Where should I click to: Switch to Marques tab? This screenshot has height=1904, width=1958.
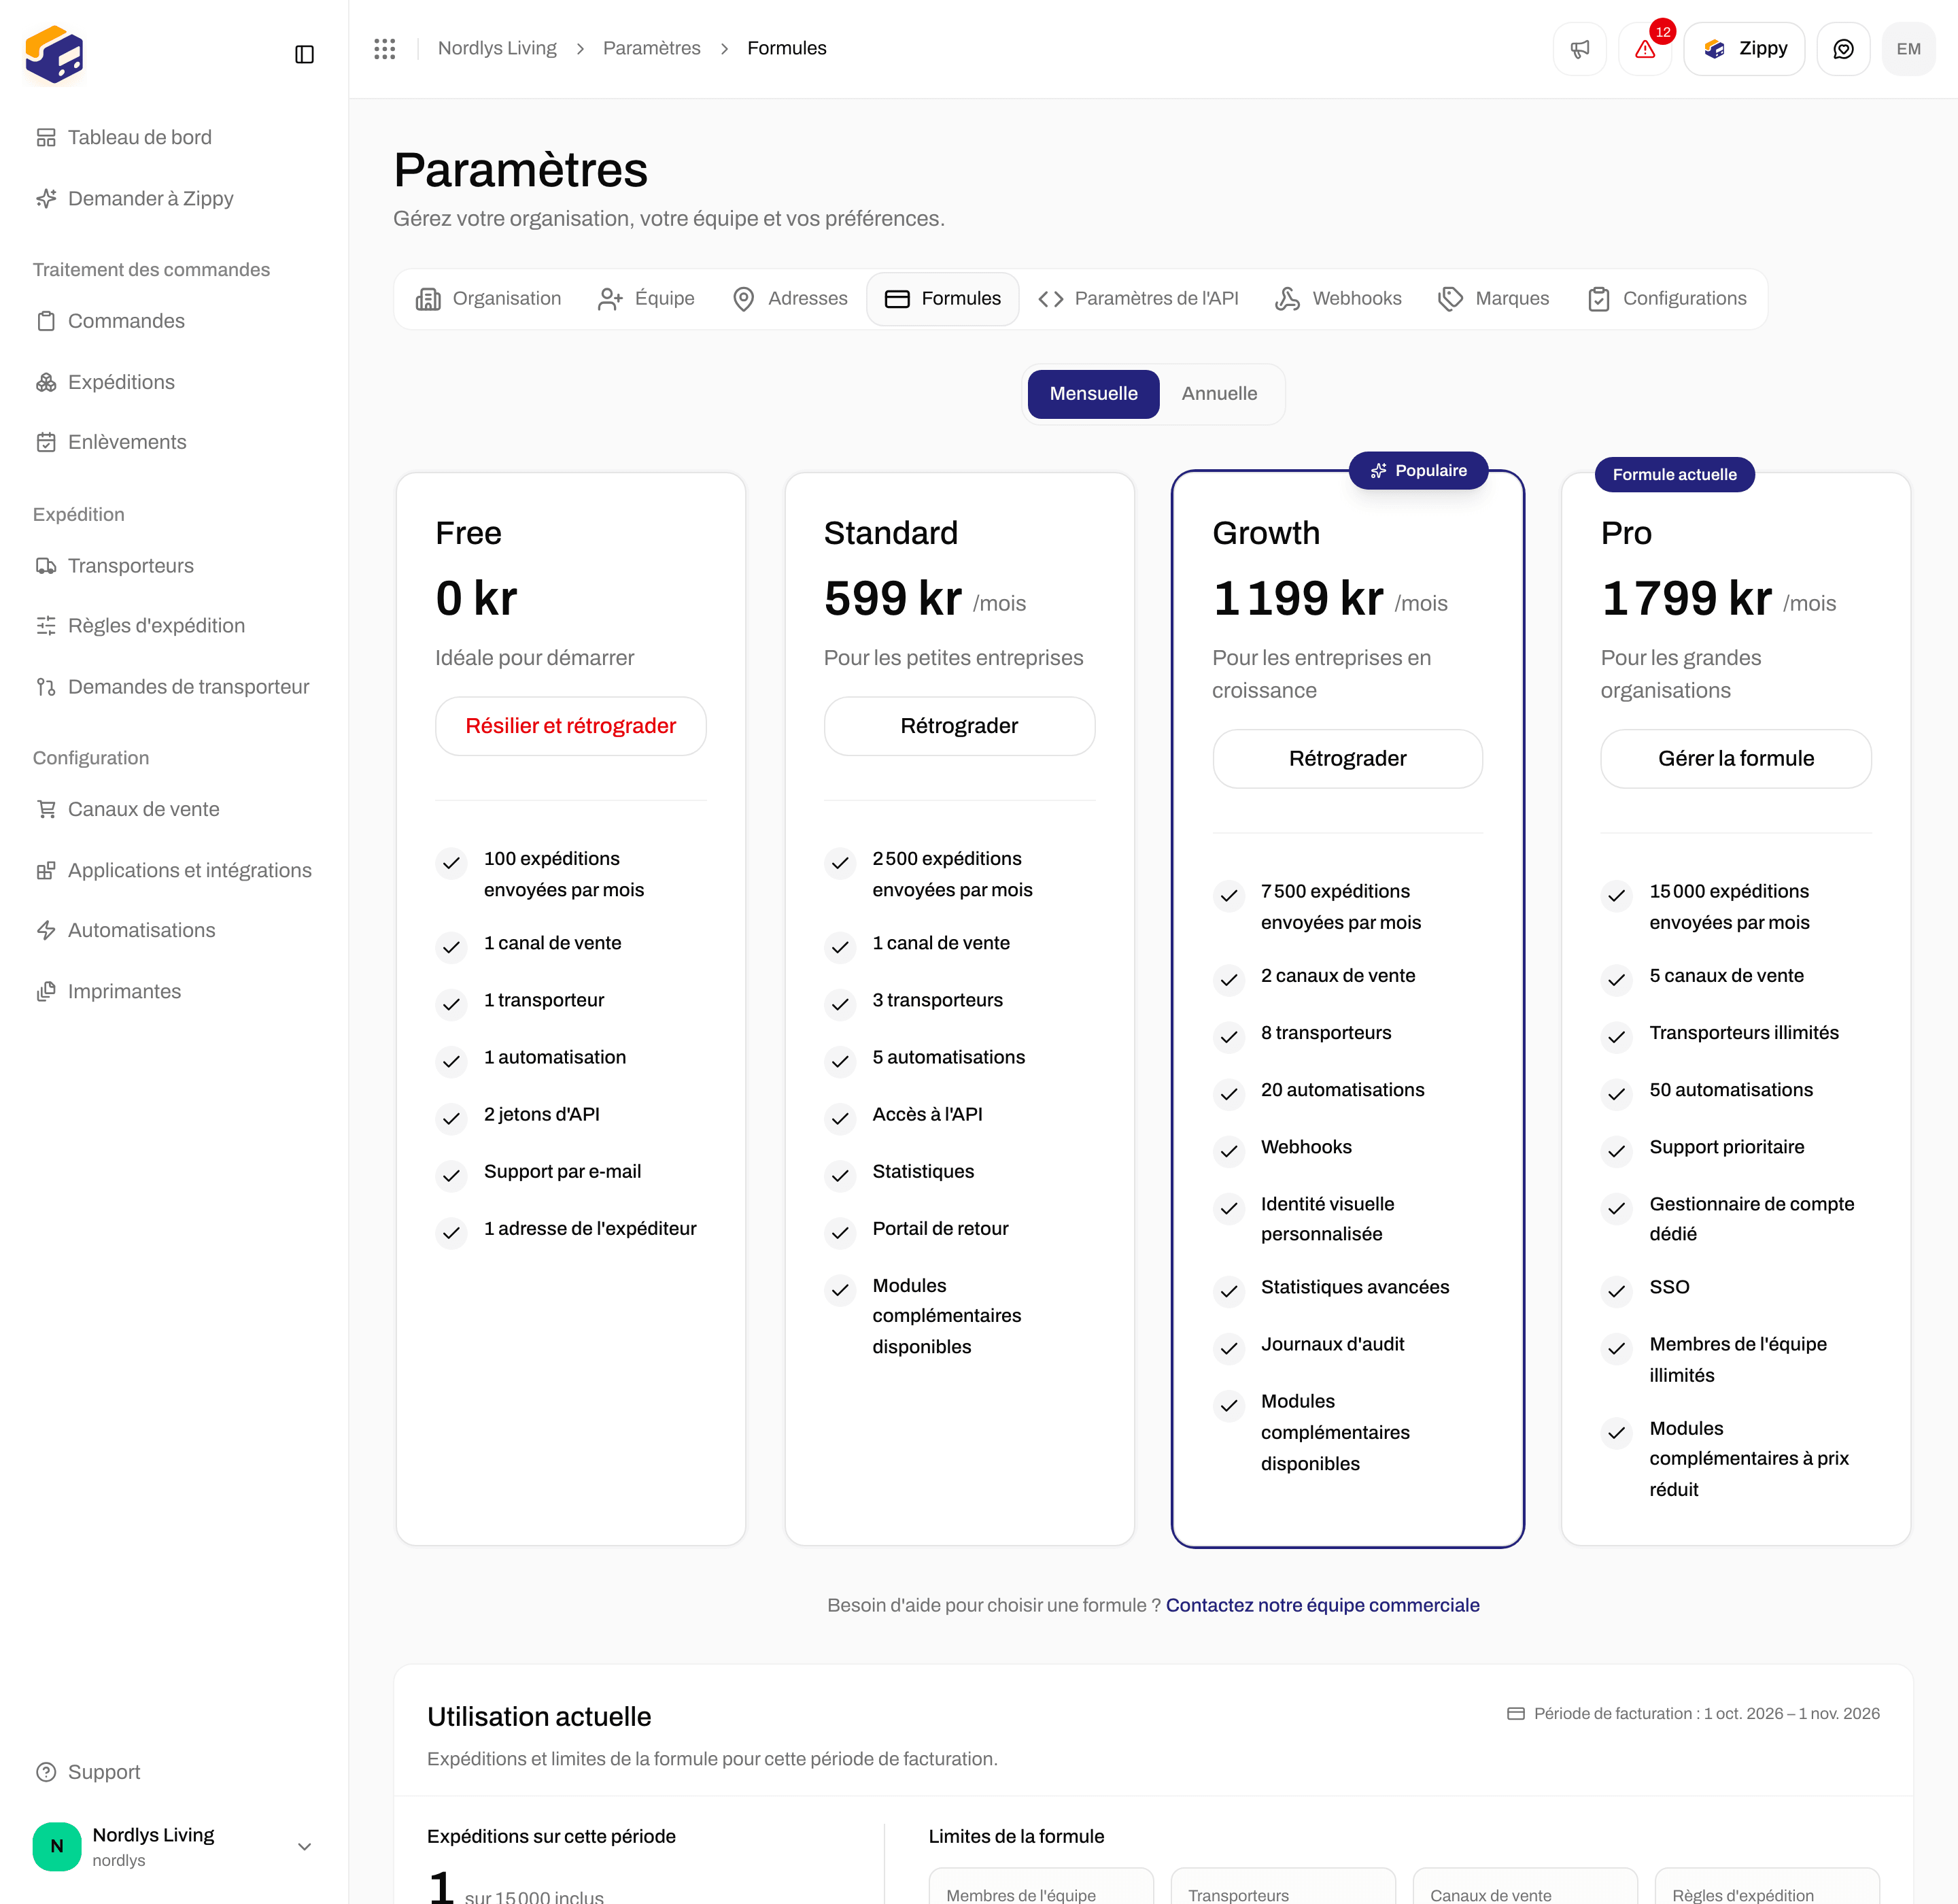[1493, 298]
